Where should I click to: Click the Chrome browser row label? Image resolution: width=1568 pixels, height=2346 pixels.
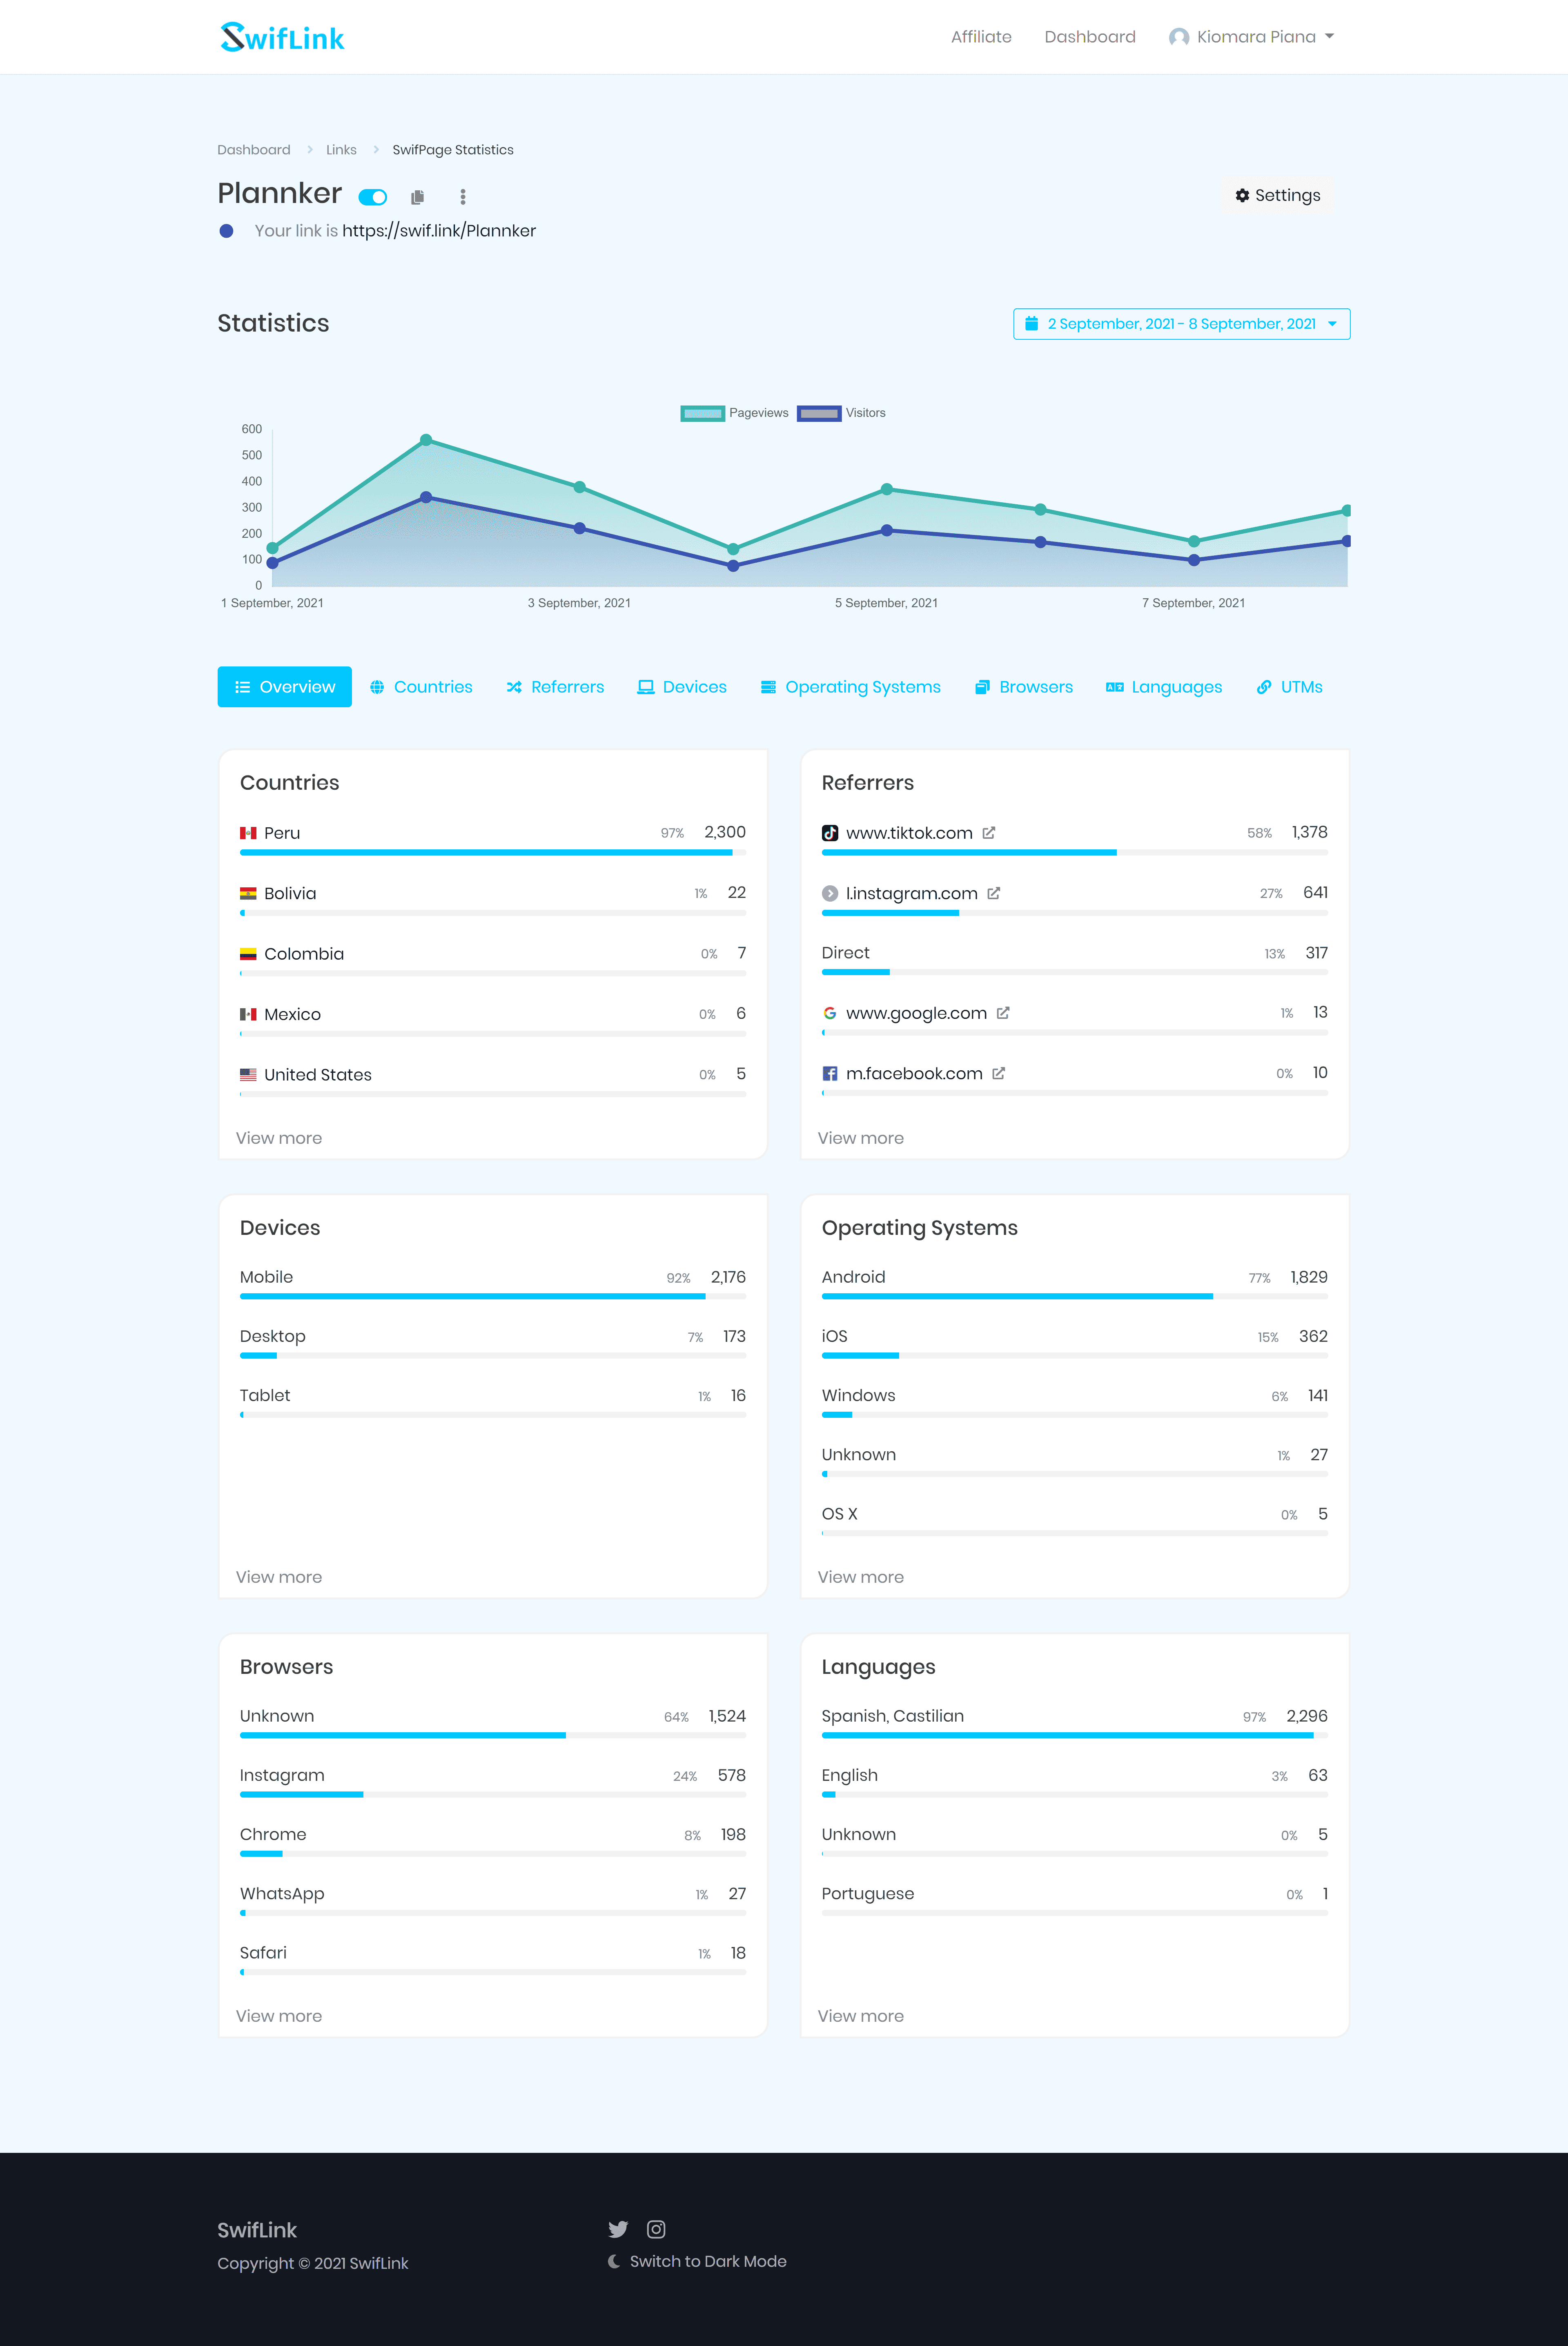[x=273, y=1835]
